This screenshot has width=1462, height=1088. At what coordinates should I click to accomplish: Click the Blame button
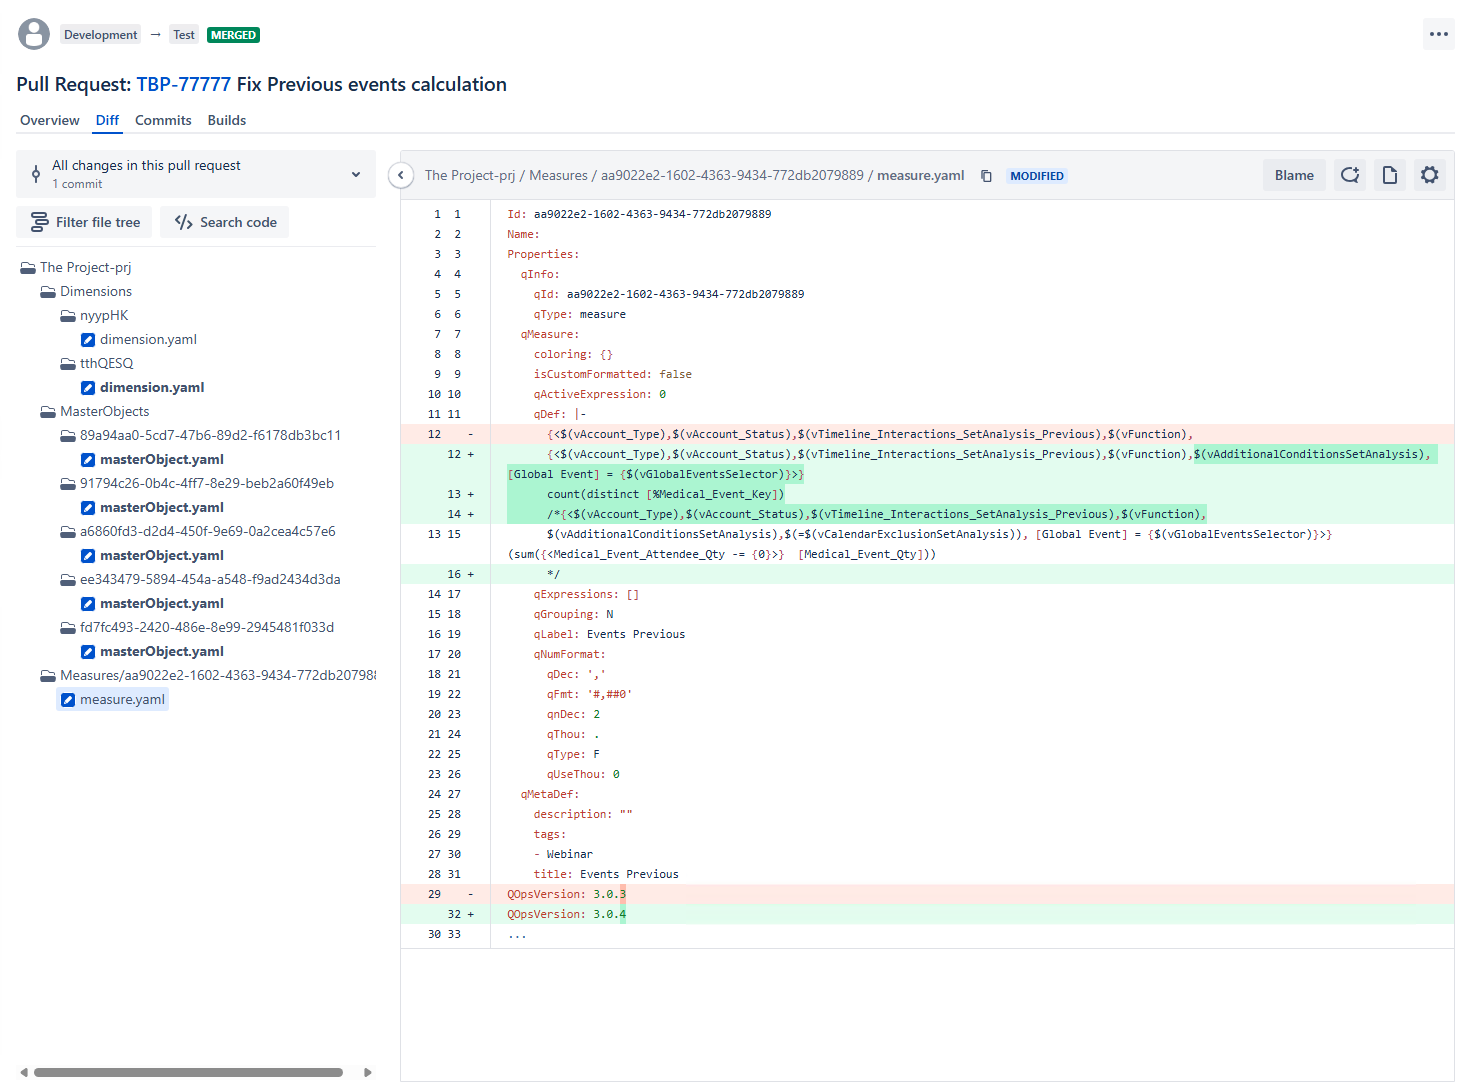[1294, 175]
